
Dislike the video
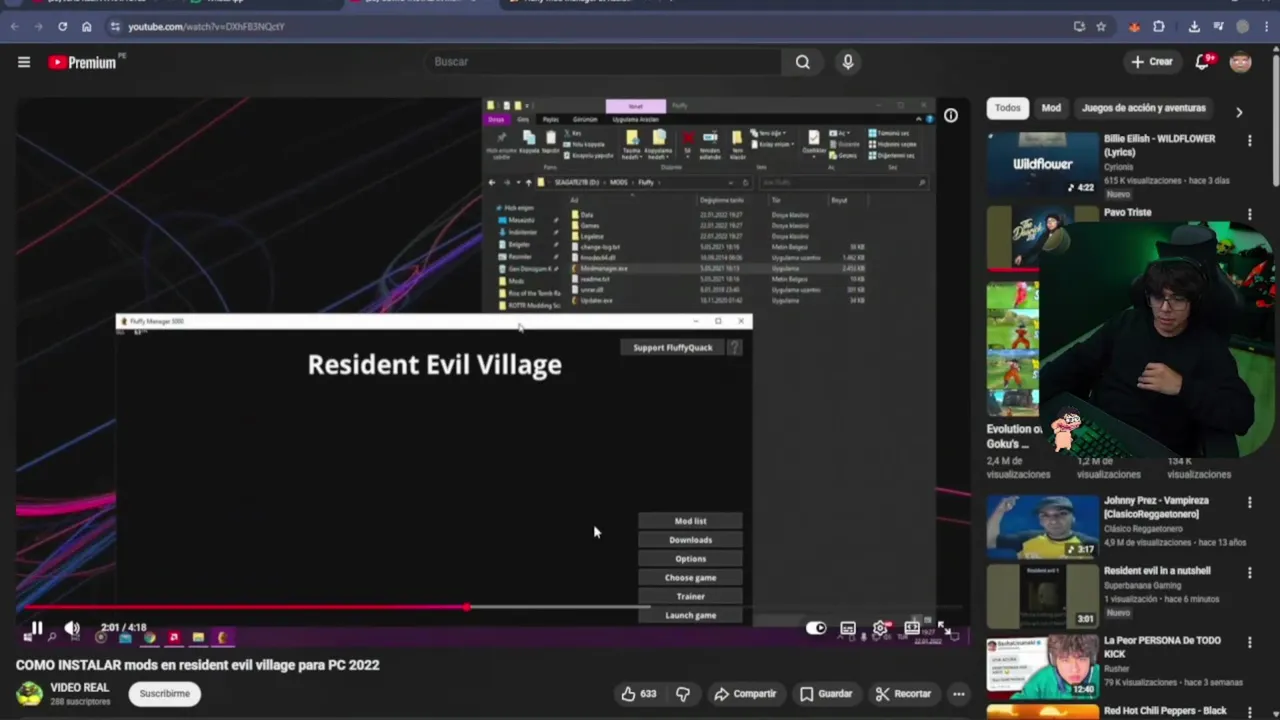[x=683, y=694]
